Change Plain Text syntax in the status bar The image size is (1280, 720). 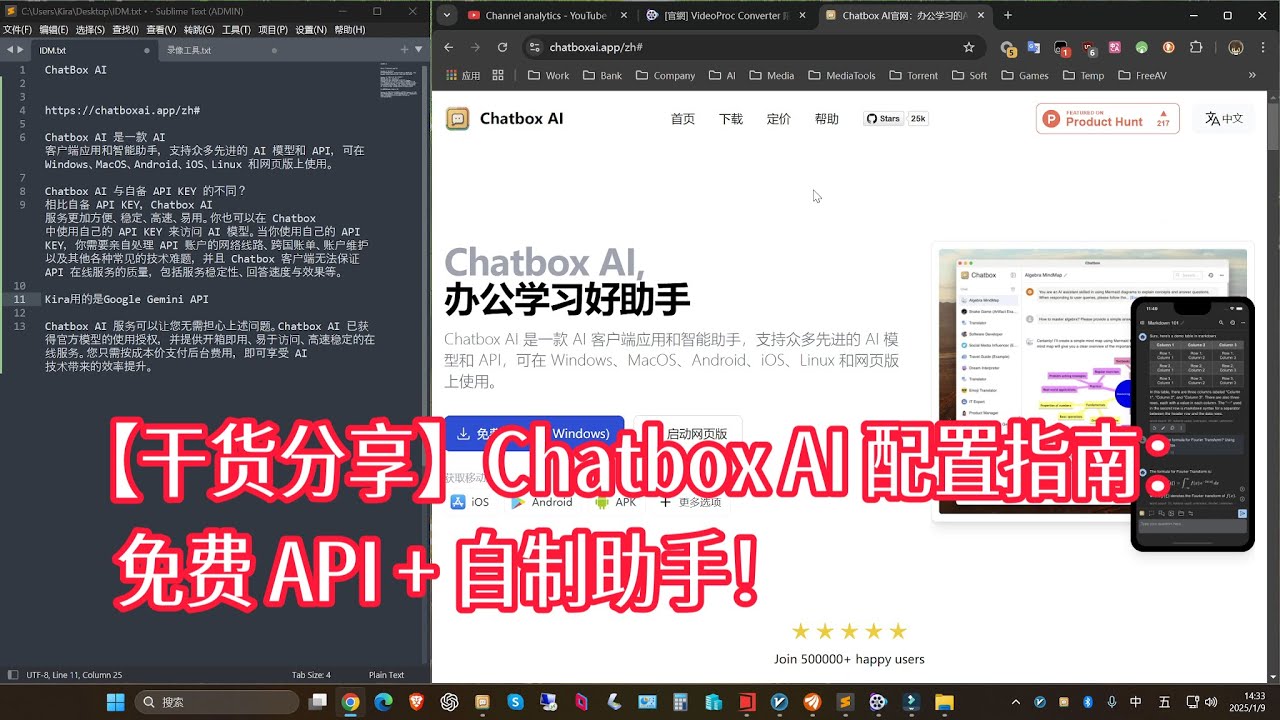click(x=386, y=675)
